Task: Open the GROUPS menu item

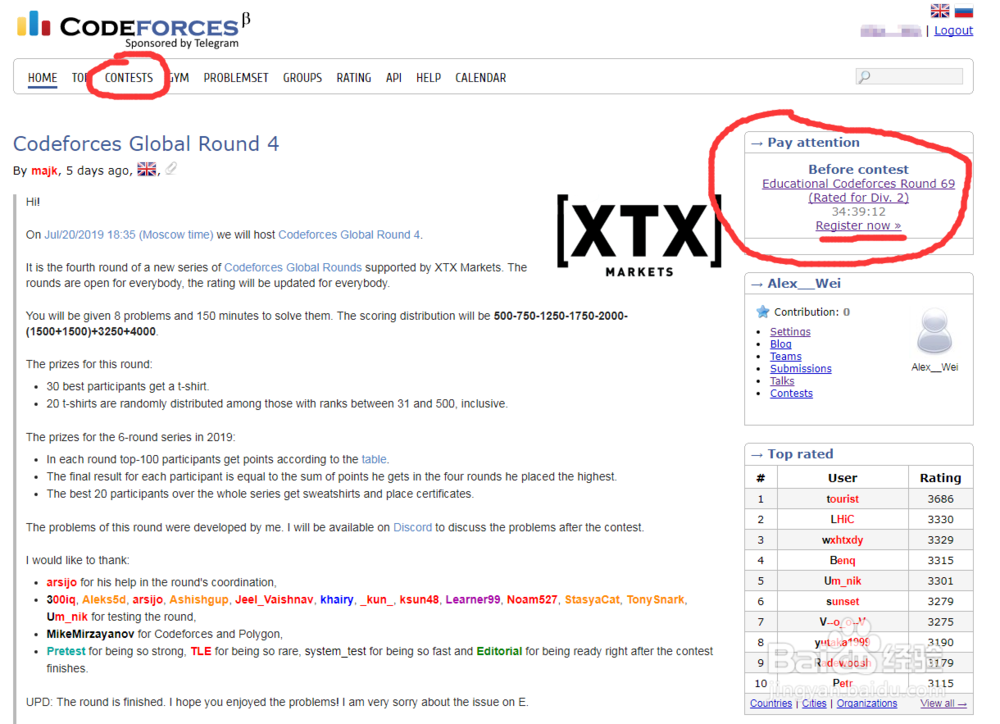Action: (302, 78)
